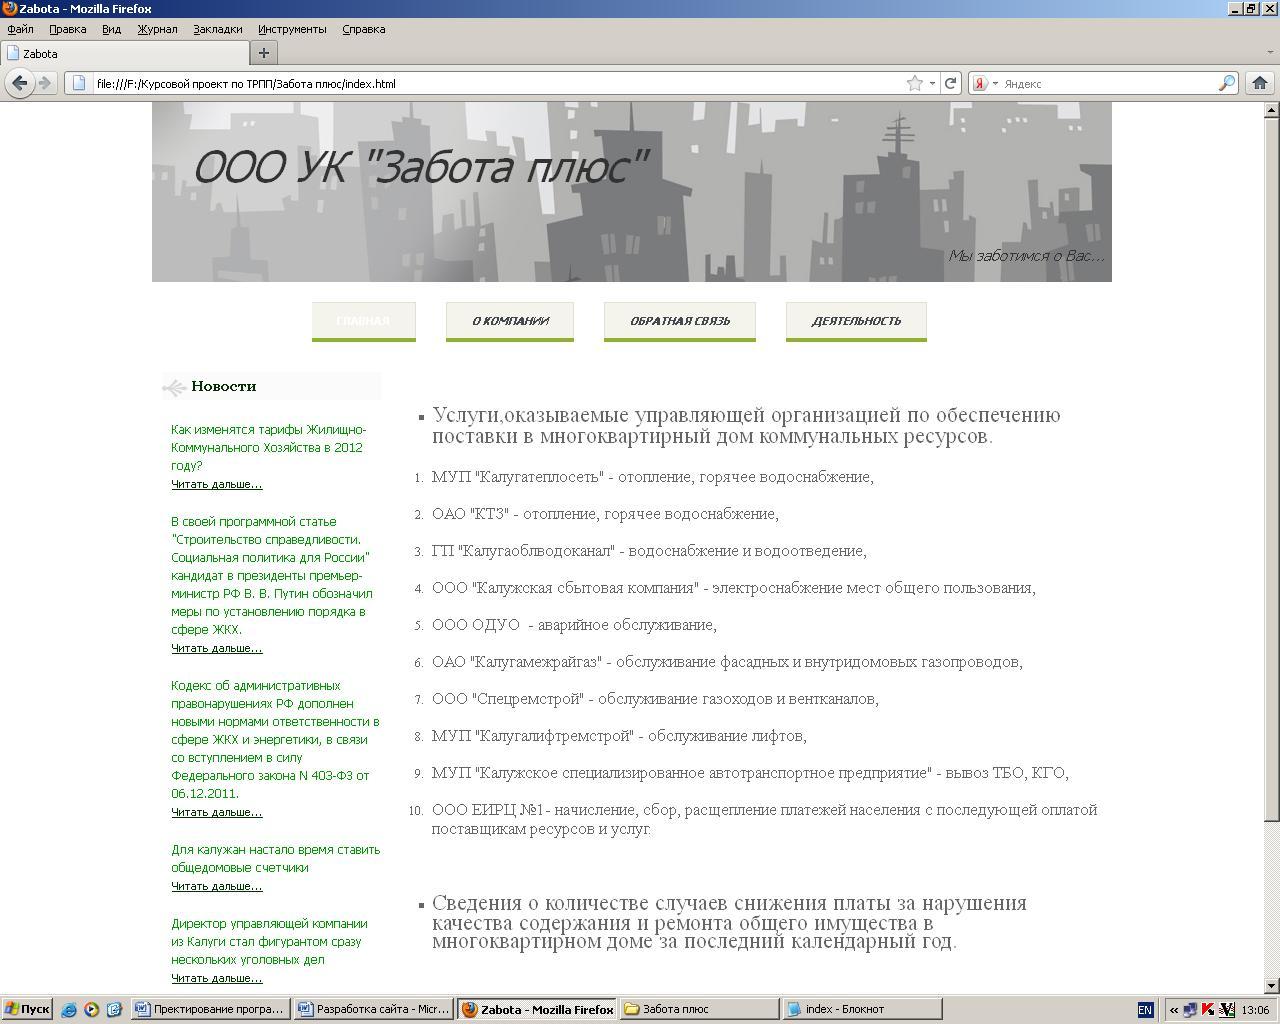The height and width of the screenshot is (1024, 1280).
Task: Open the Правка menu
Action: tap(68, 29)
